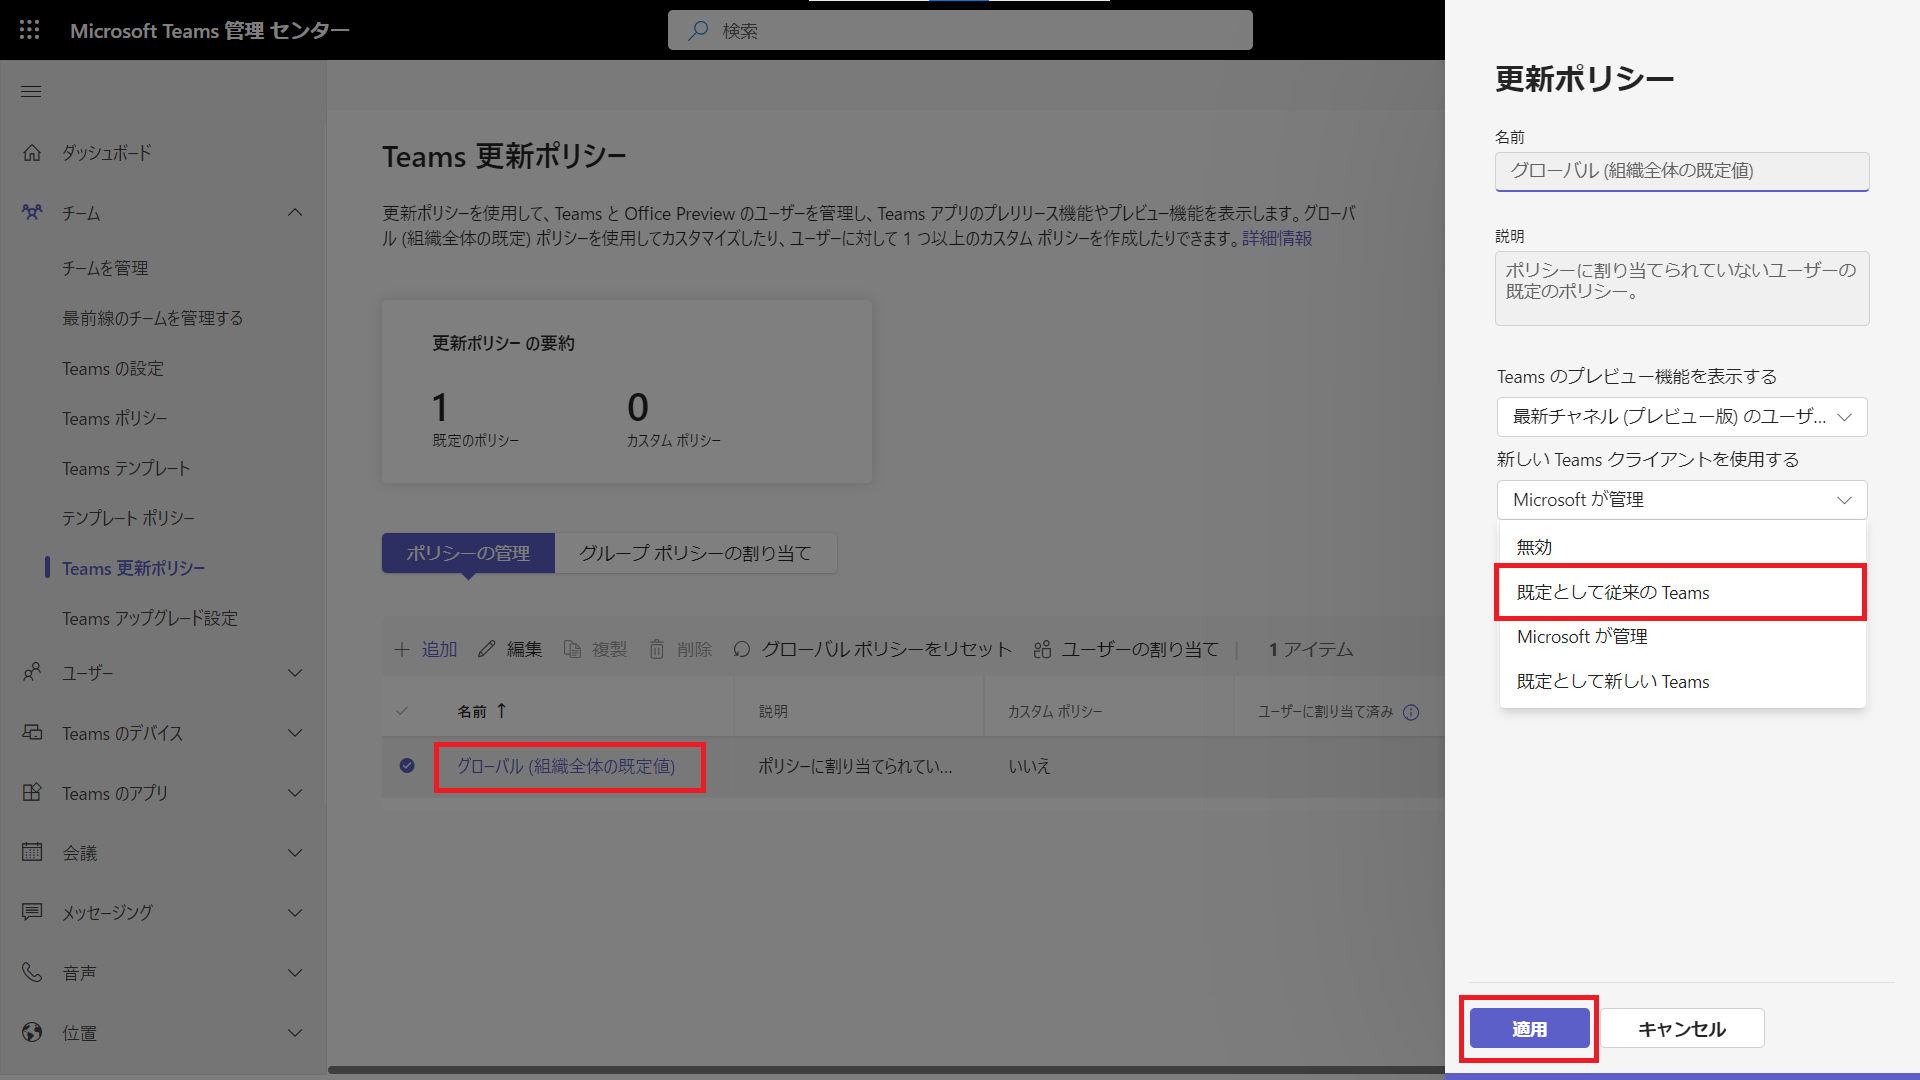Click the 説明 description text area
Viewport: 1920px width, 1080px height.
[1682, 288]
